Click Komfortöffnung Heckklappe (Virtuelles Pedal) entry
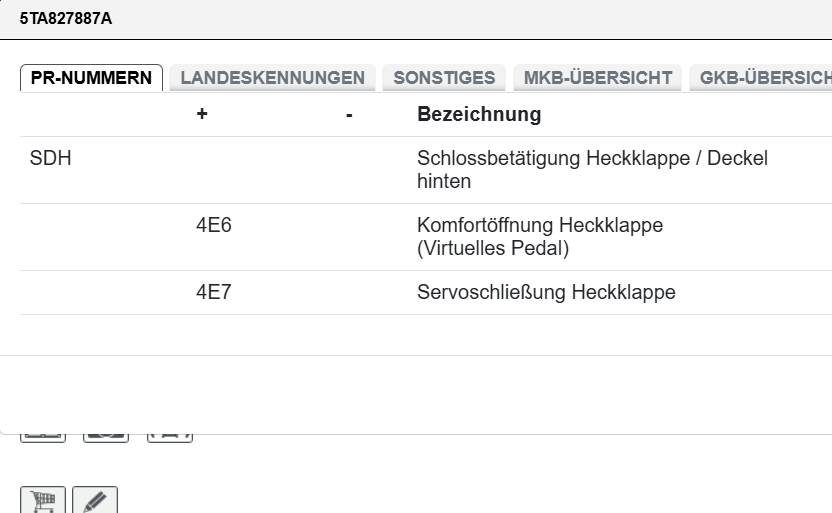832x513 pixels. point(540,237)
